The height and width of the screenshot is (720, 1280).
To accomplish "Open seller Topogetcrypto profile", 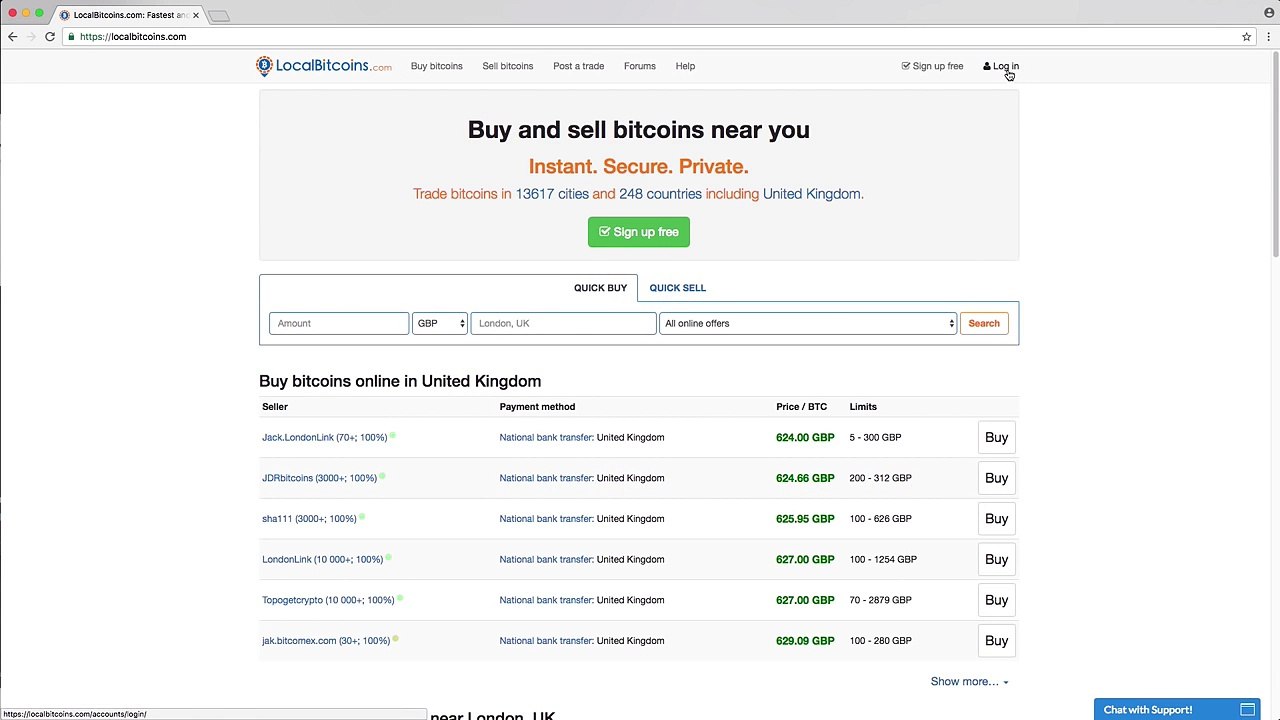I will coord(328,600).
